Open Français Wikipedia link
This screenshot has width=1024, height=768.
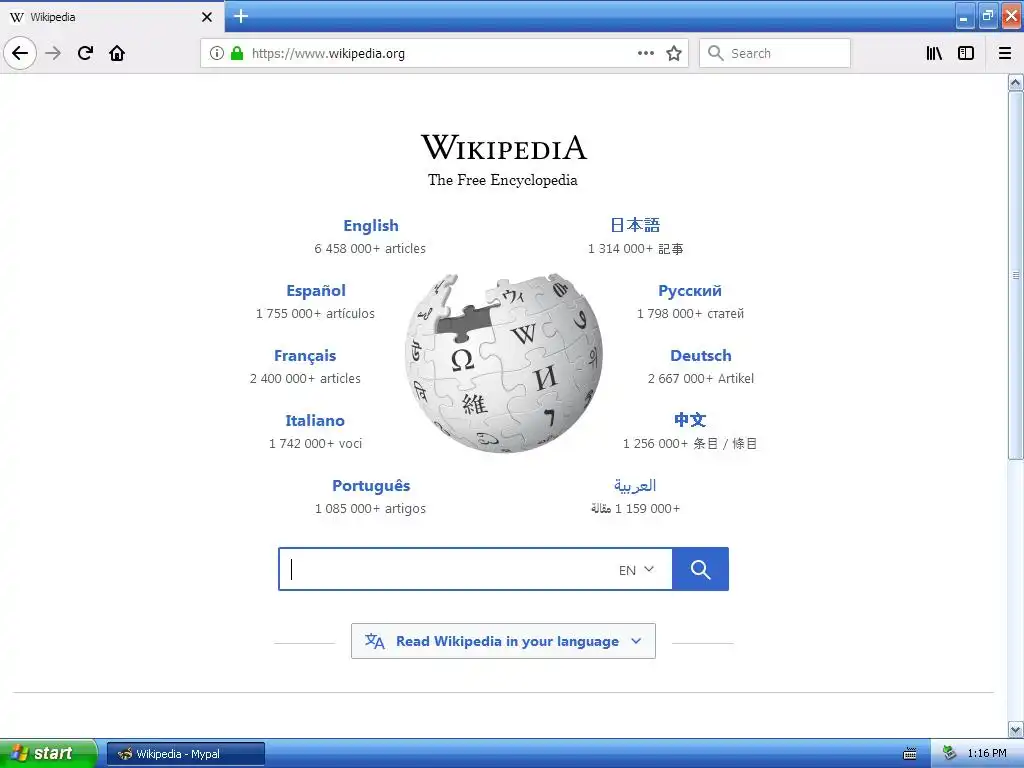click(x=305, y=356)
